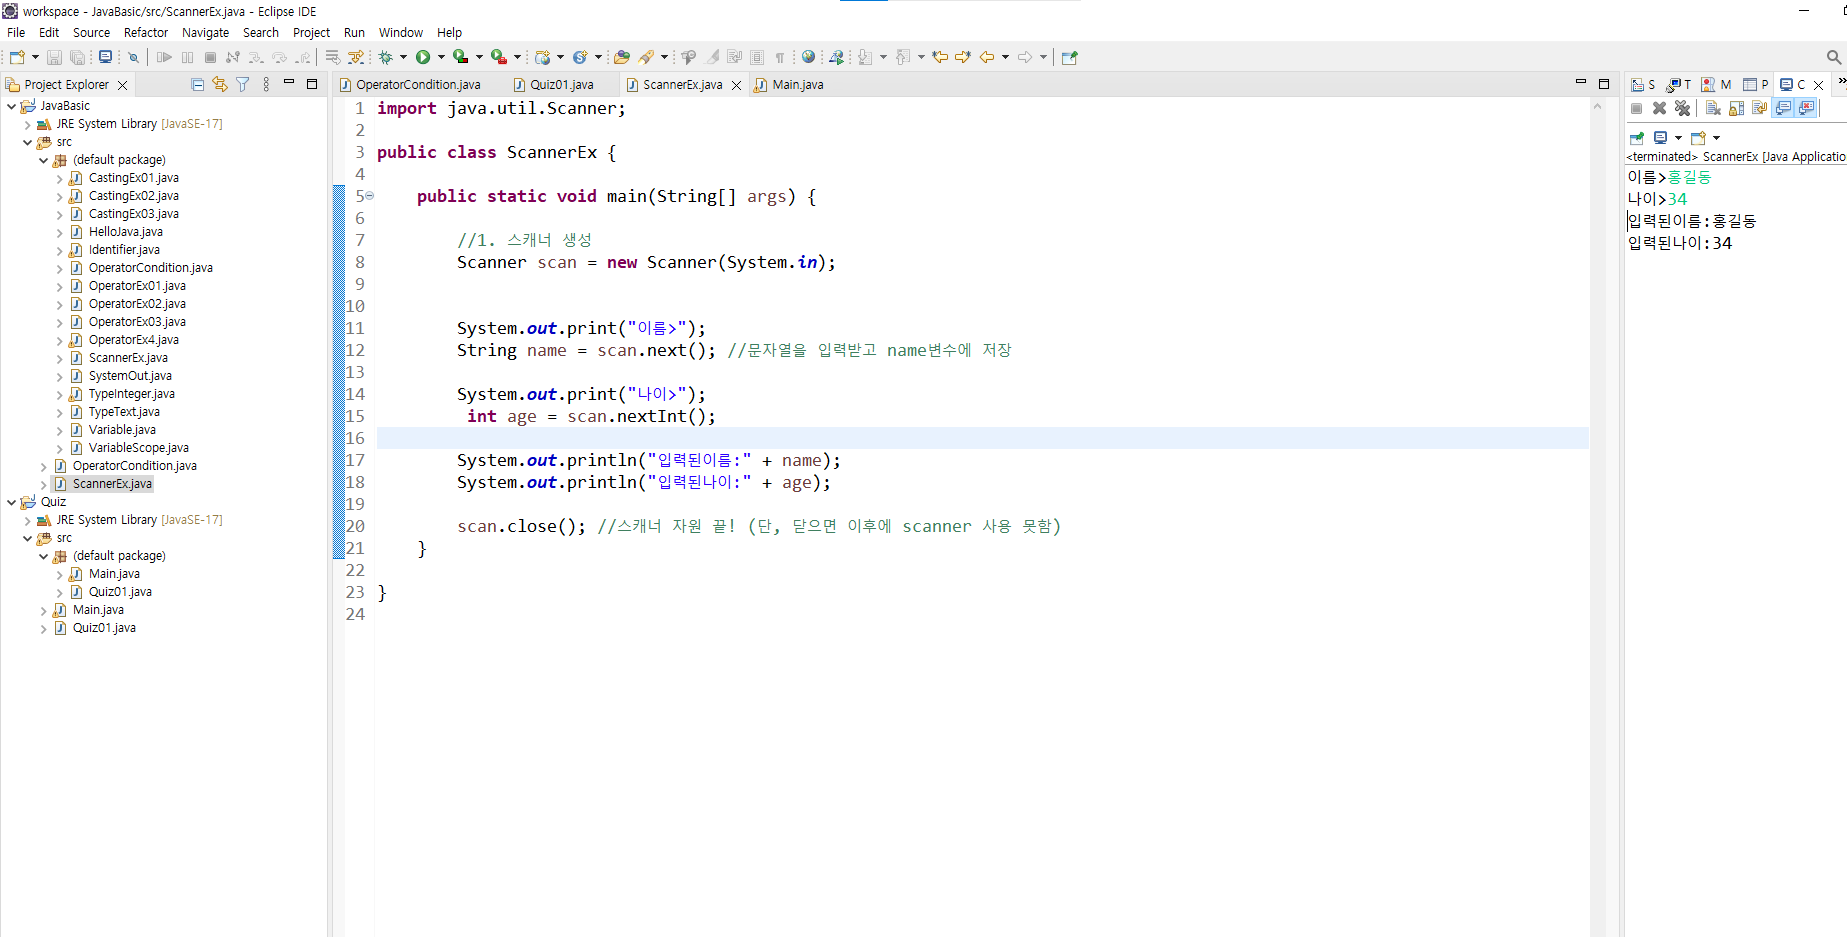This screenshot has height=937, width=1847.
Task: Open Project Explorer filter funnel icon
Action: click(x=243, y=85)
